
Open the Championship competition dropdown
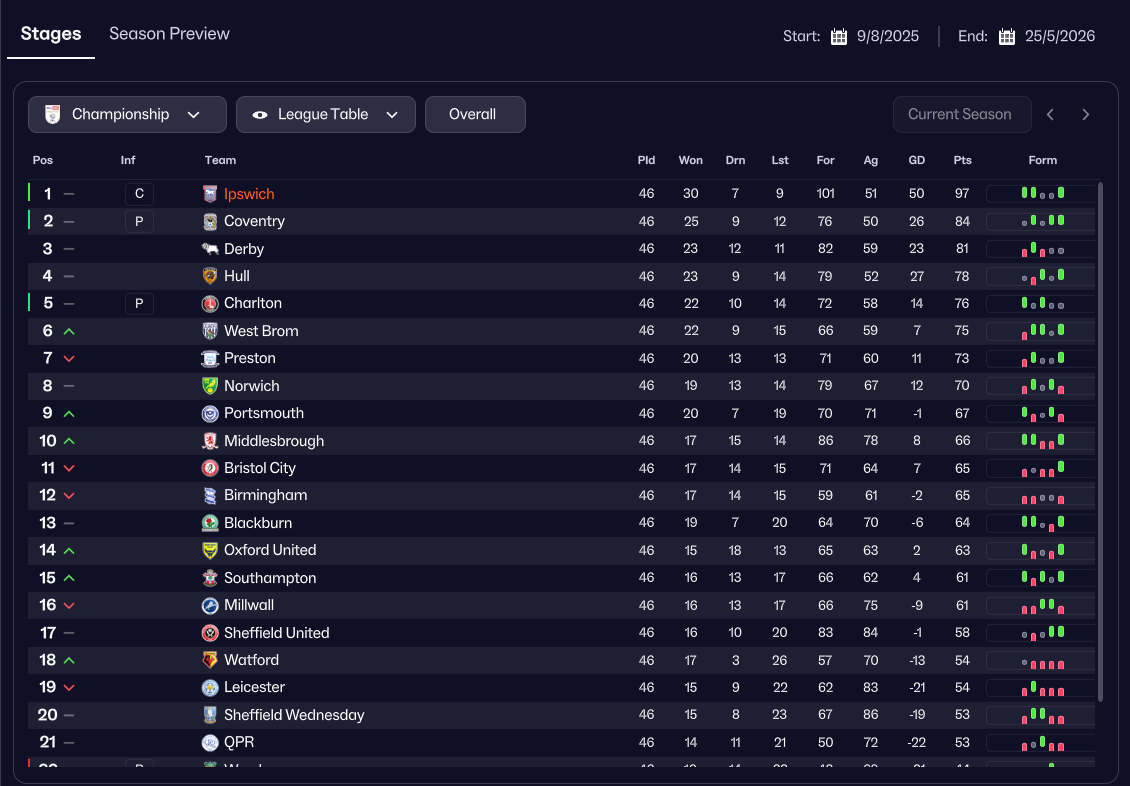click(127, 115)
